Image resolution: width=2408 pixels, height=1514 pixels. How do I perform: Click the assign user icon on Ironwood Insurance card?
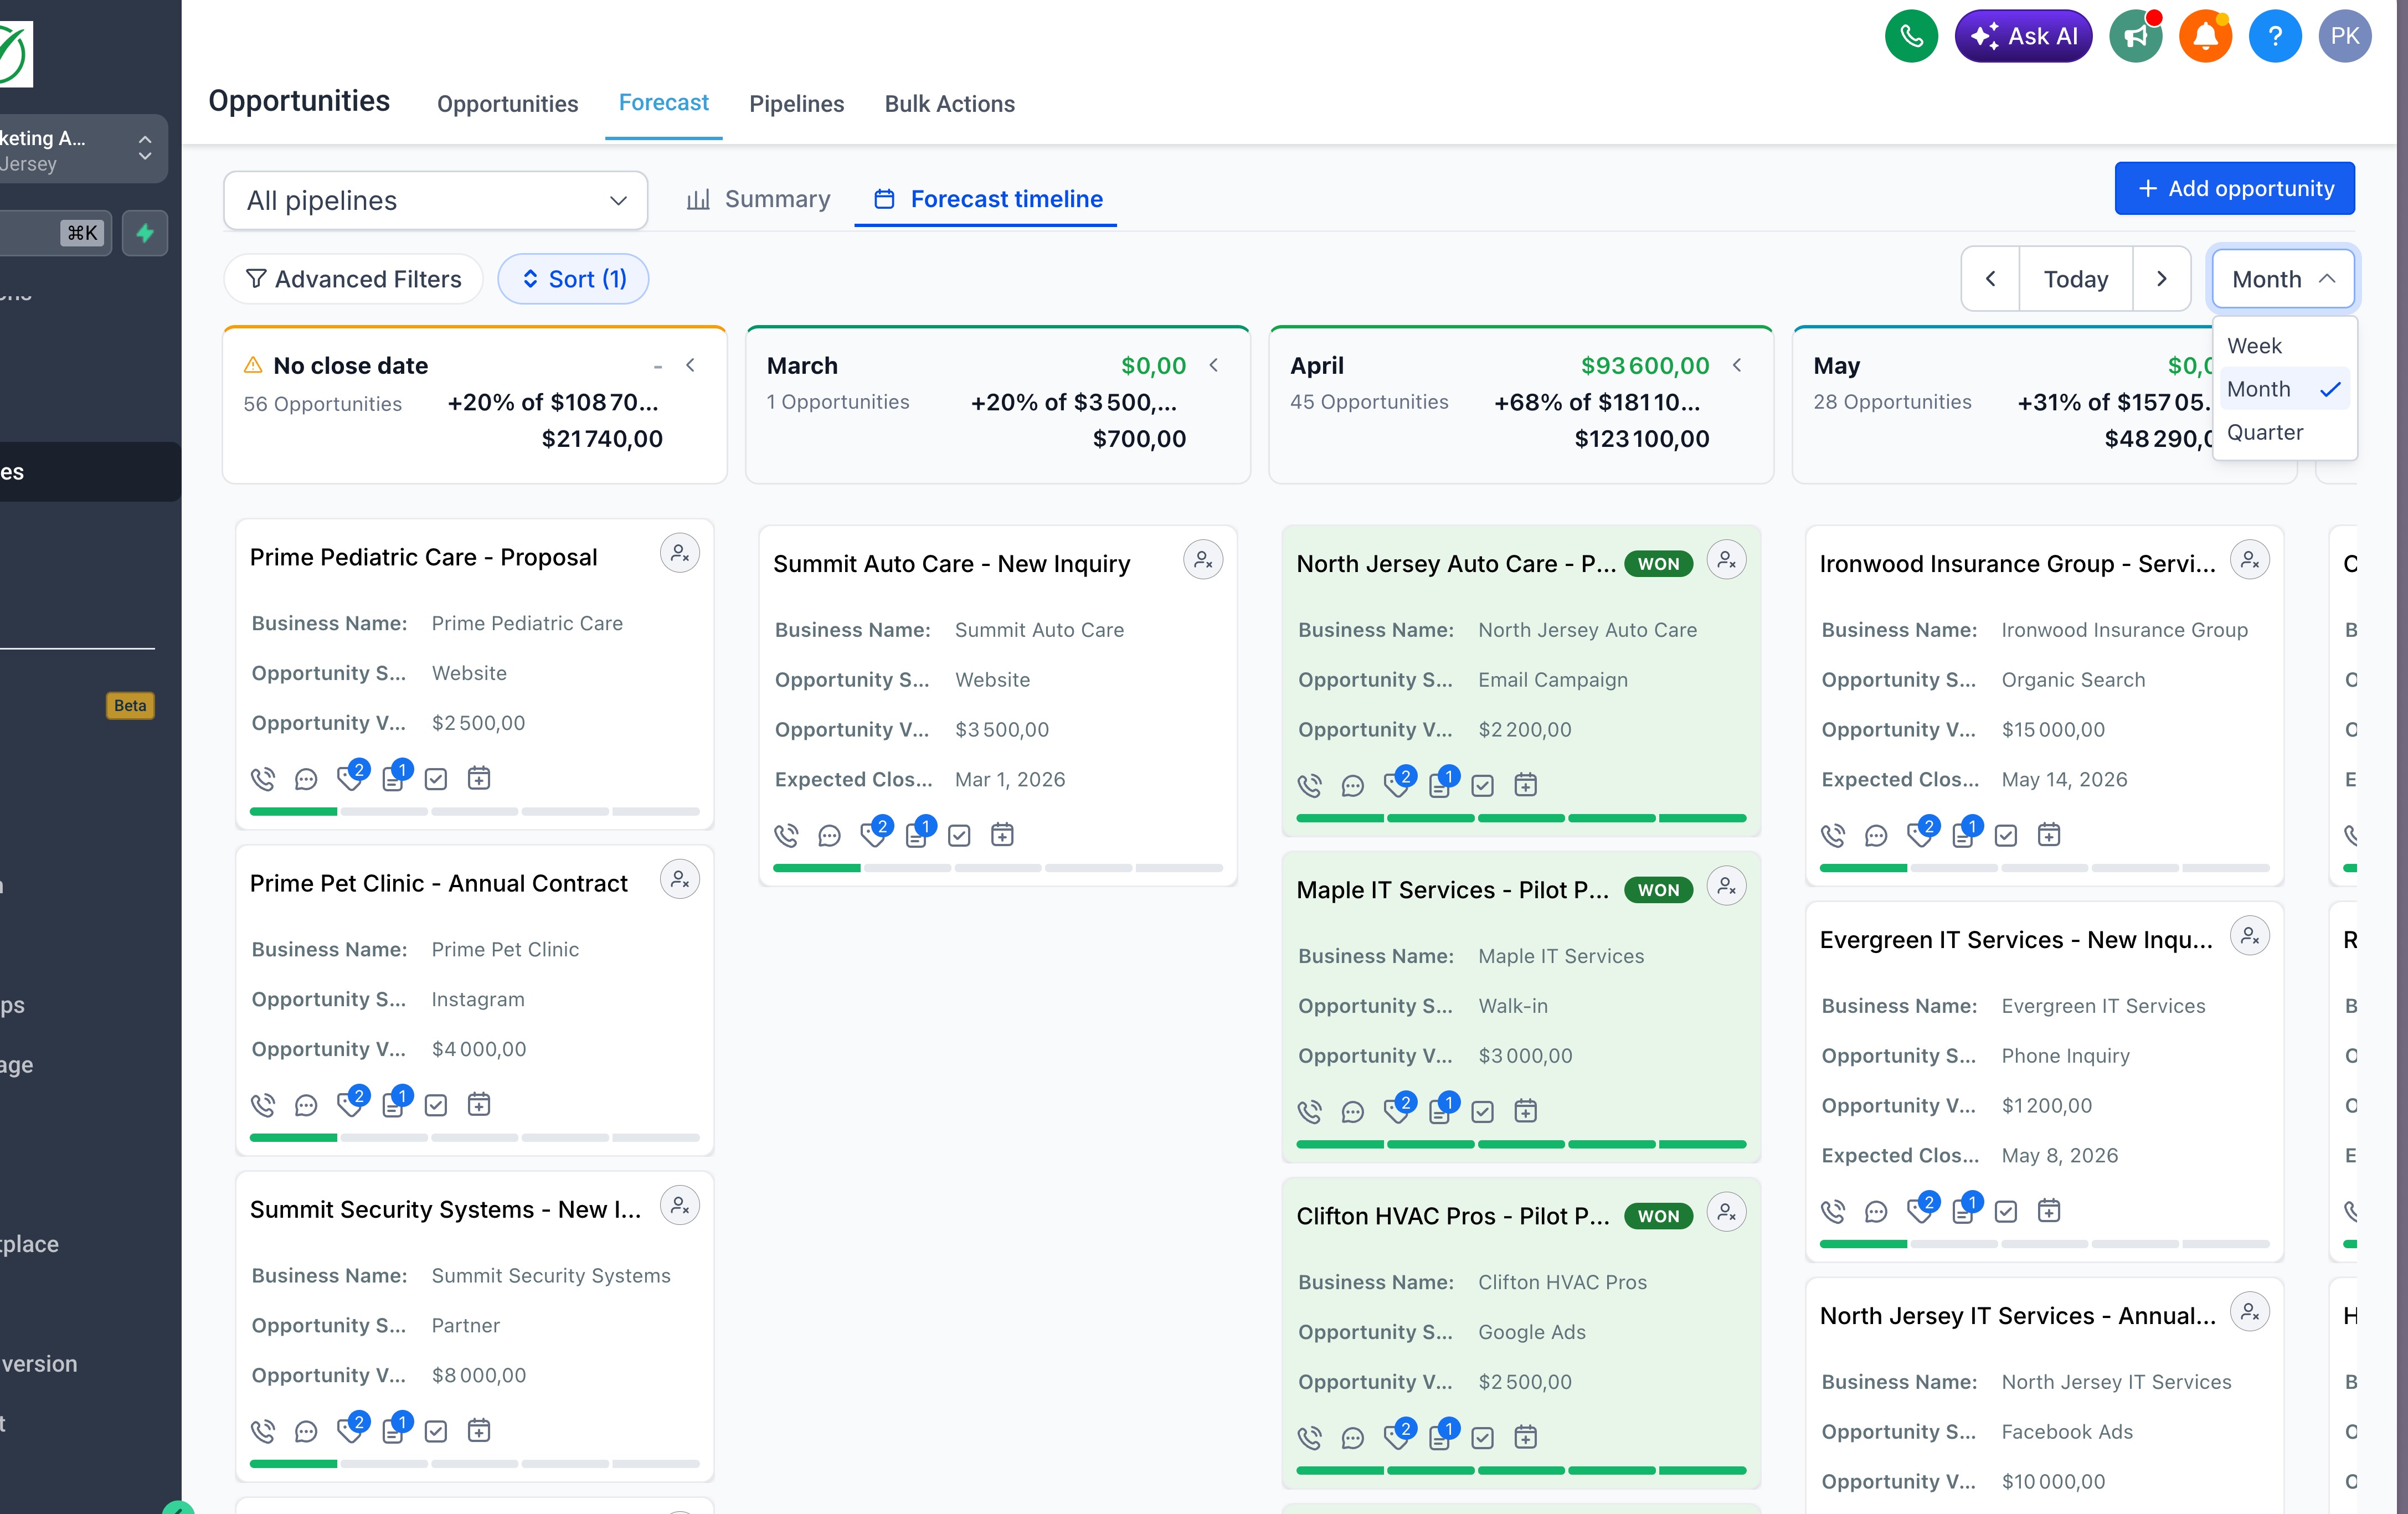click(2249, 560)
